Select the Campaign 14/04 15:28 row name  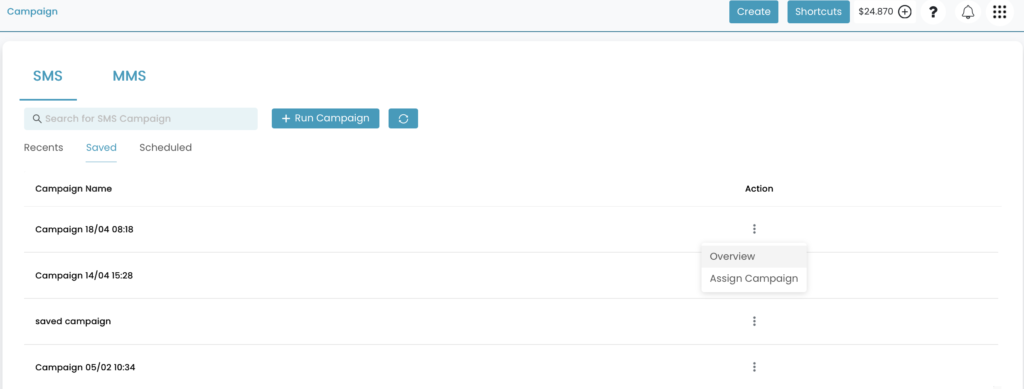84,275
